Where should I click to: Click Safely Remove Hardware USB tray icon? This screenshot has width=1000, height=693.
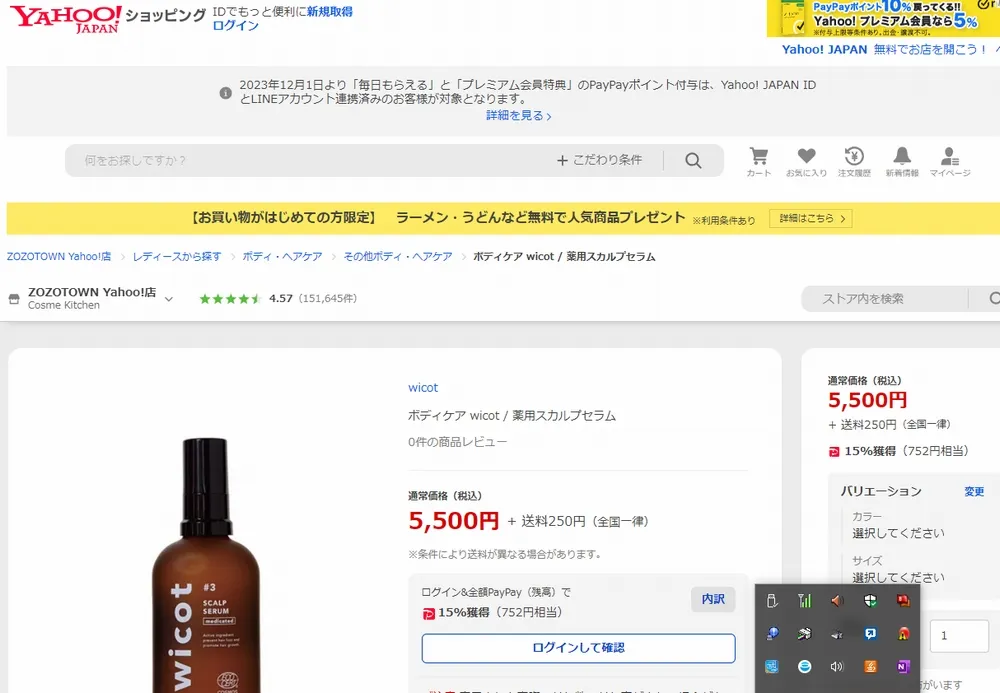click(x=772, y=601)
